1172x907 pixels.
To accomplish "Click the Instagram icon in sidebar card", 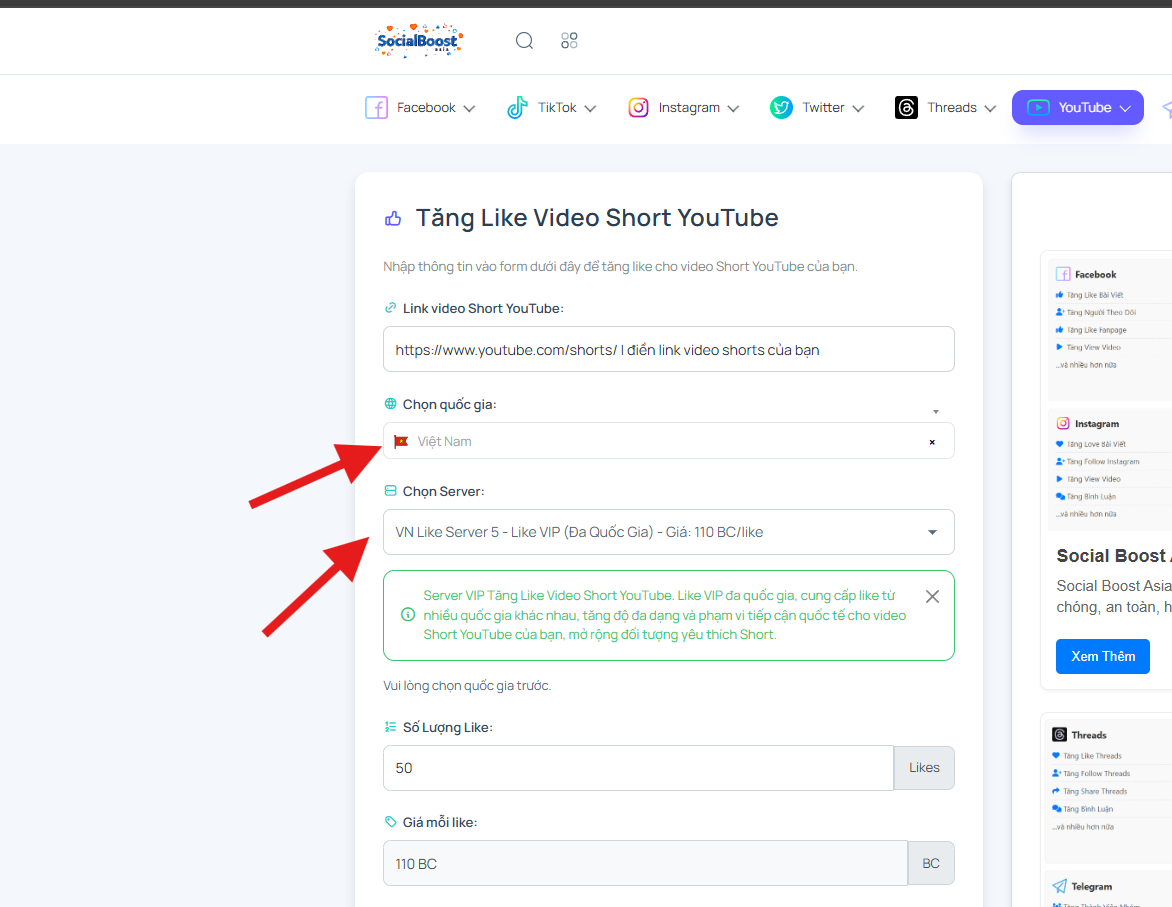I will click(x=1063, y=423).
